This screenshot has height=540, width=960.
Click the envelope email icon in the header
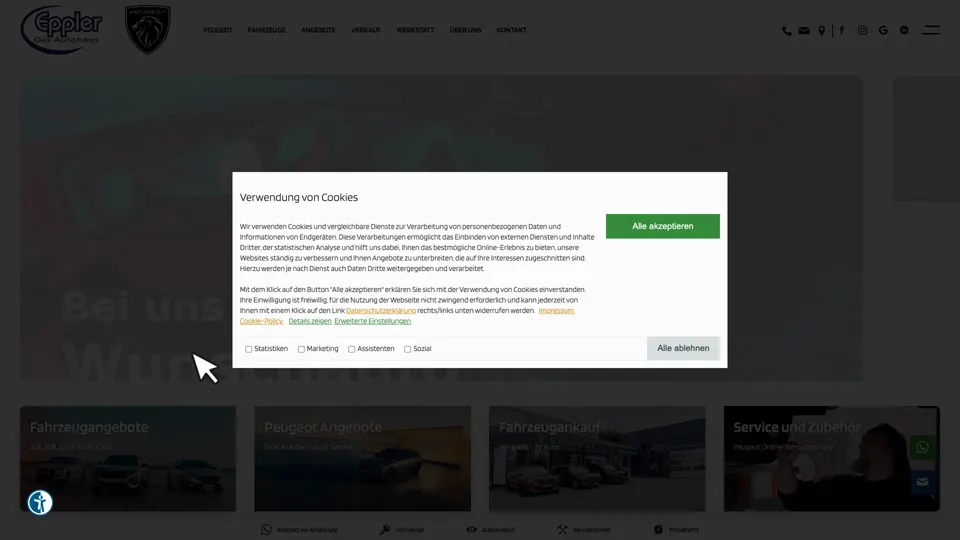click(804, 31)
